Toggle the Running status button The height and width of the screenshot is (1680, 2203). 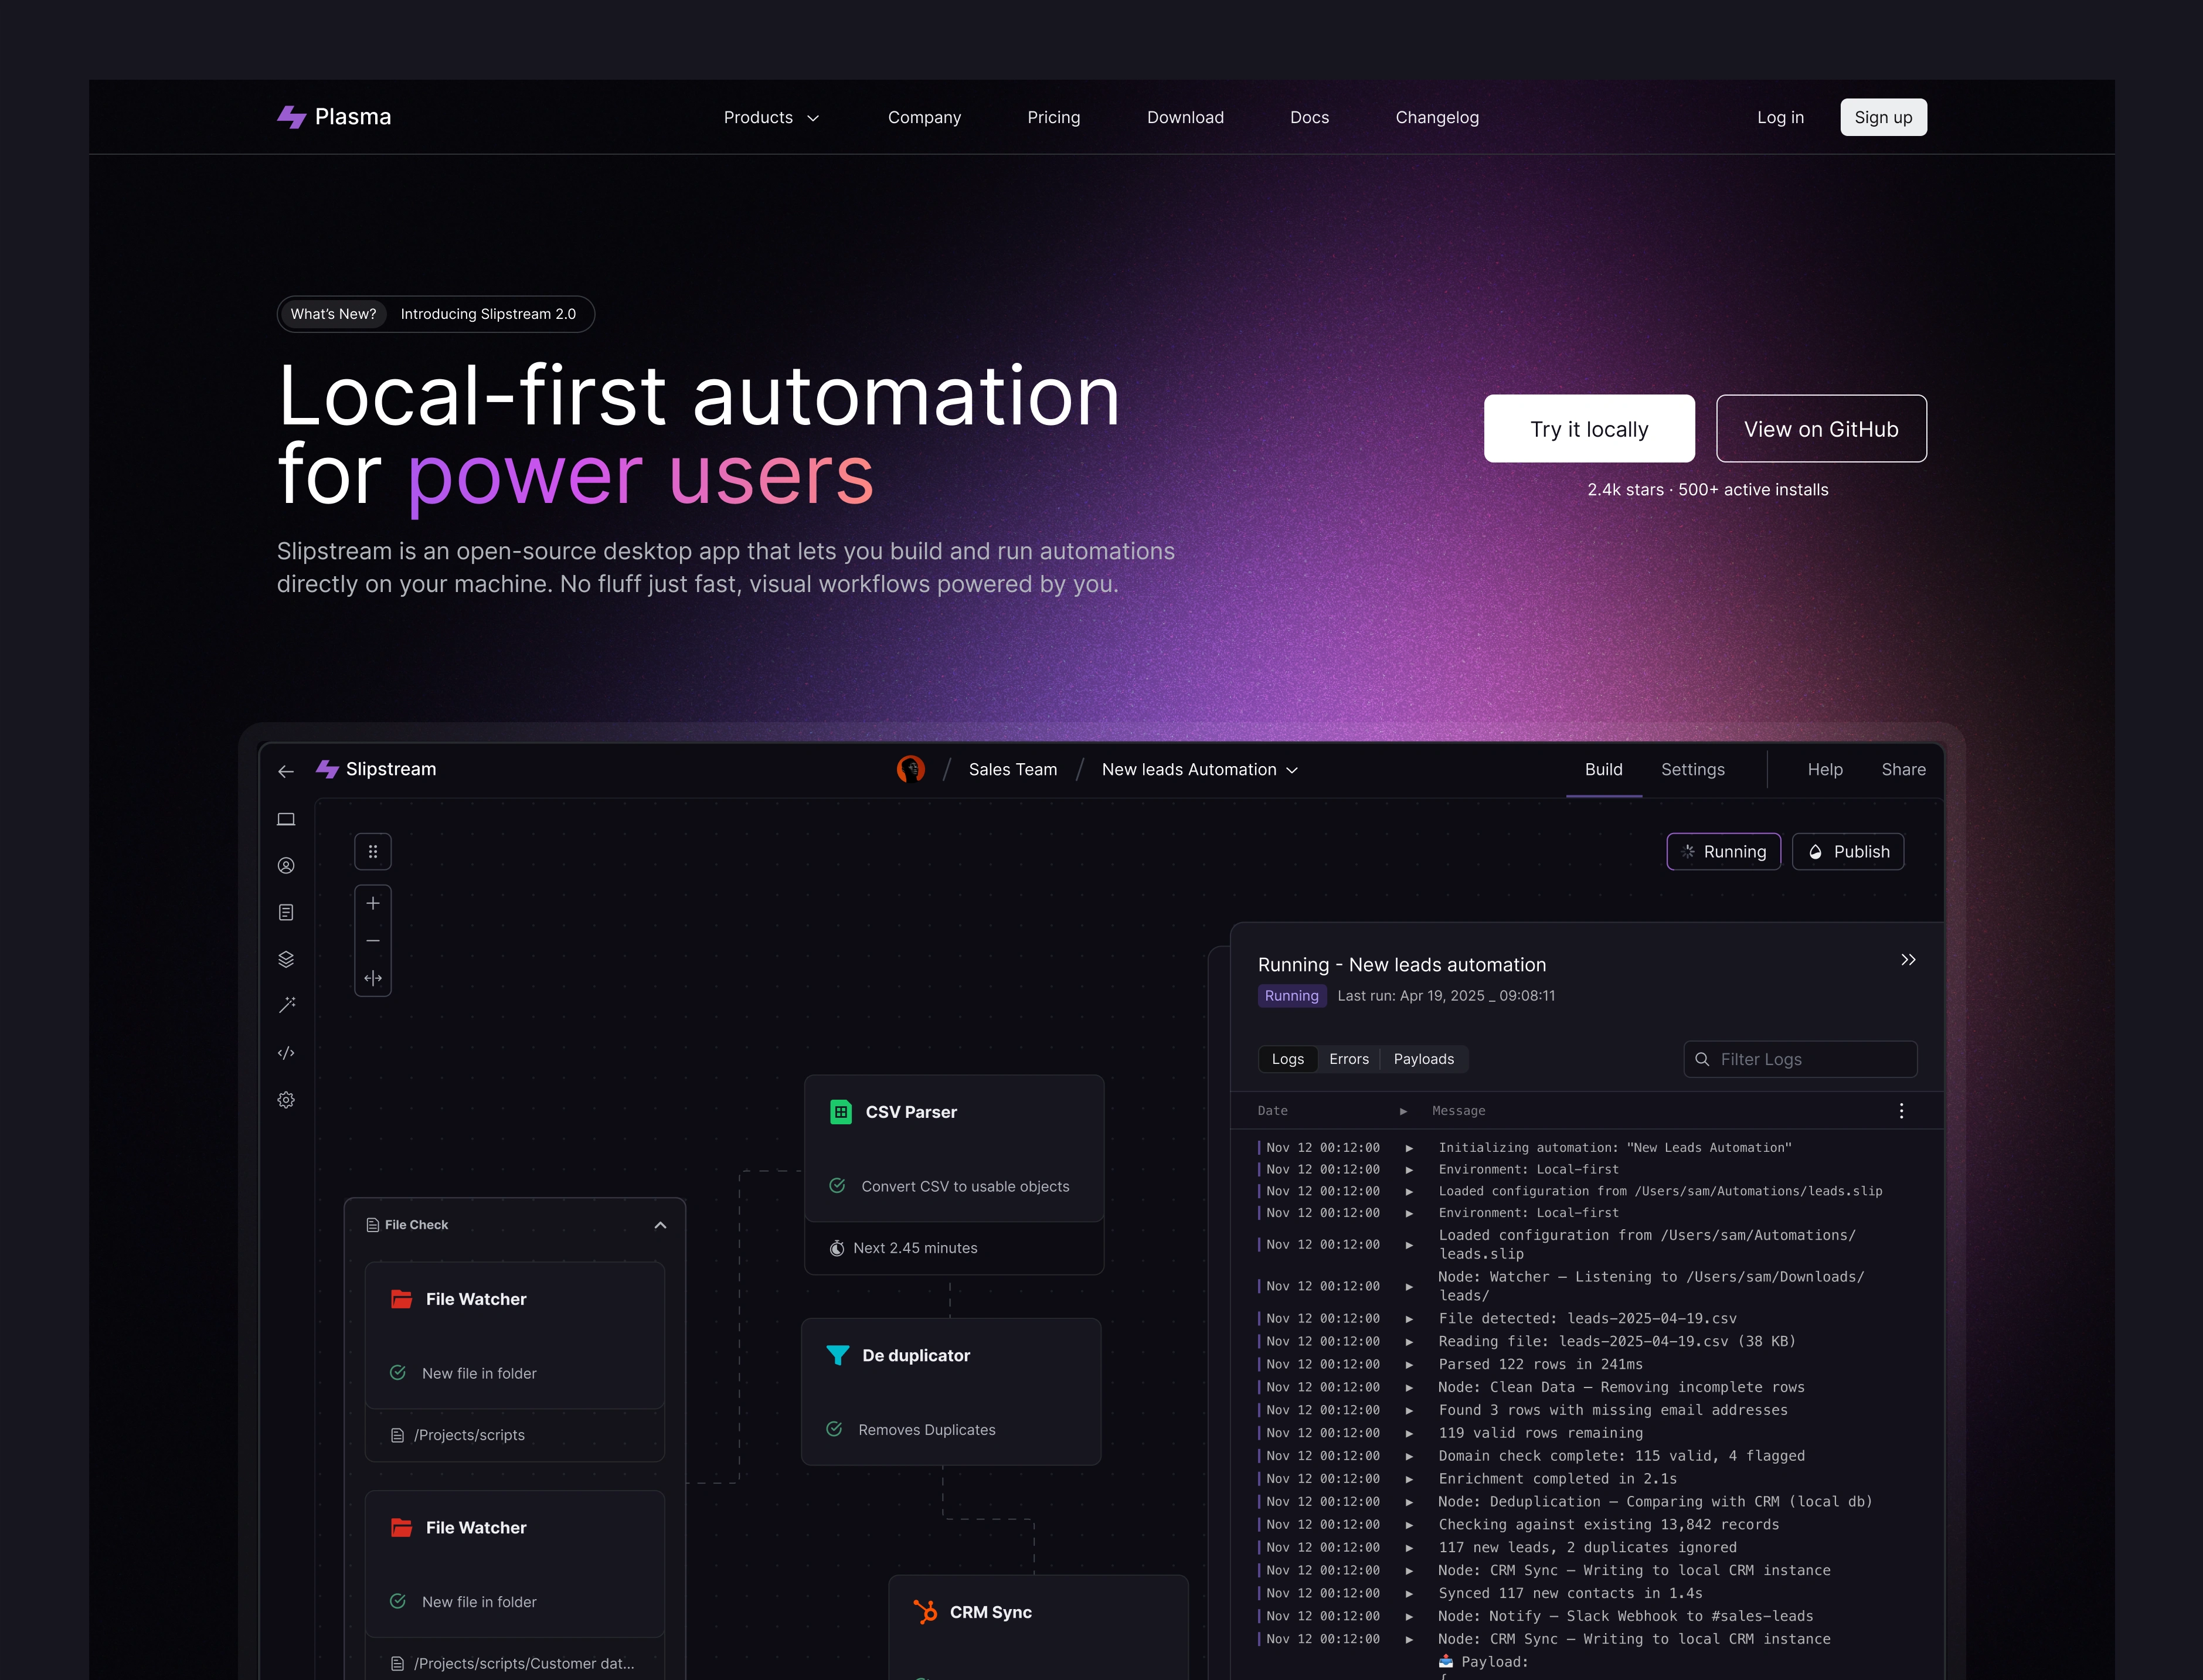tap(1723, 852)
